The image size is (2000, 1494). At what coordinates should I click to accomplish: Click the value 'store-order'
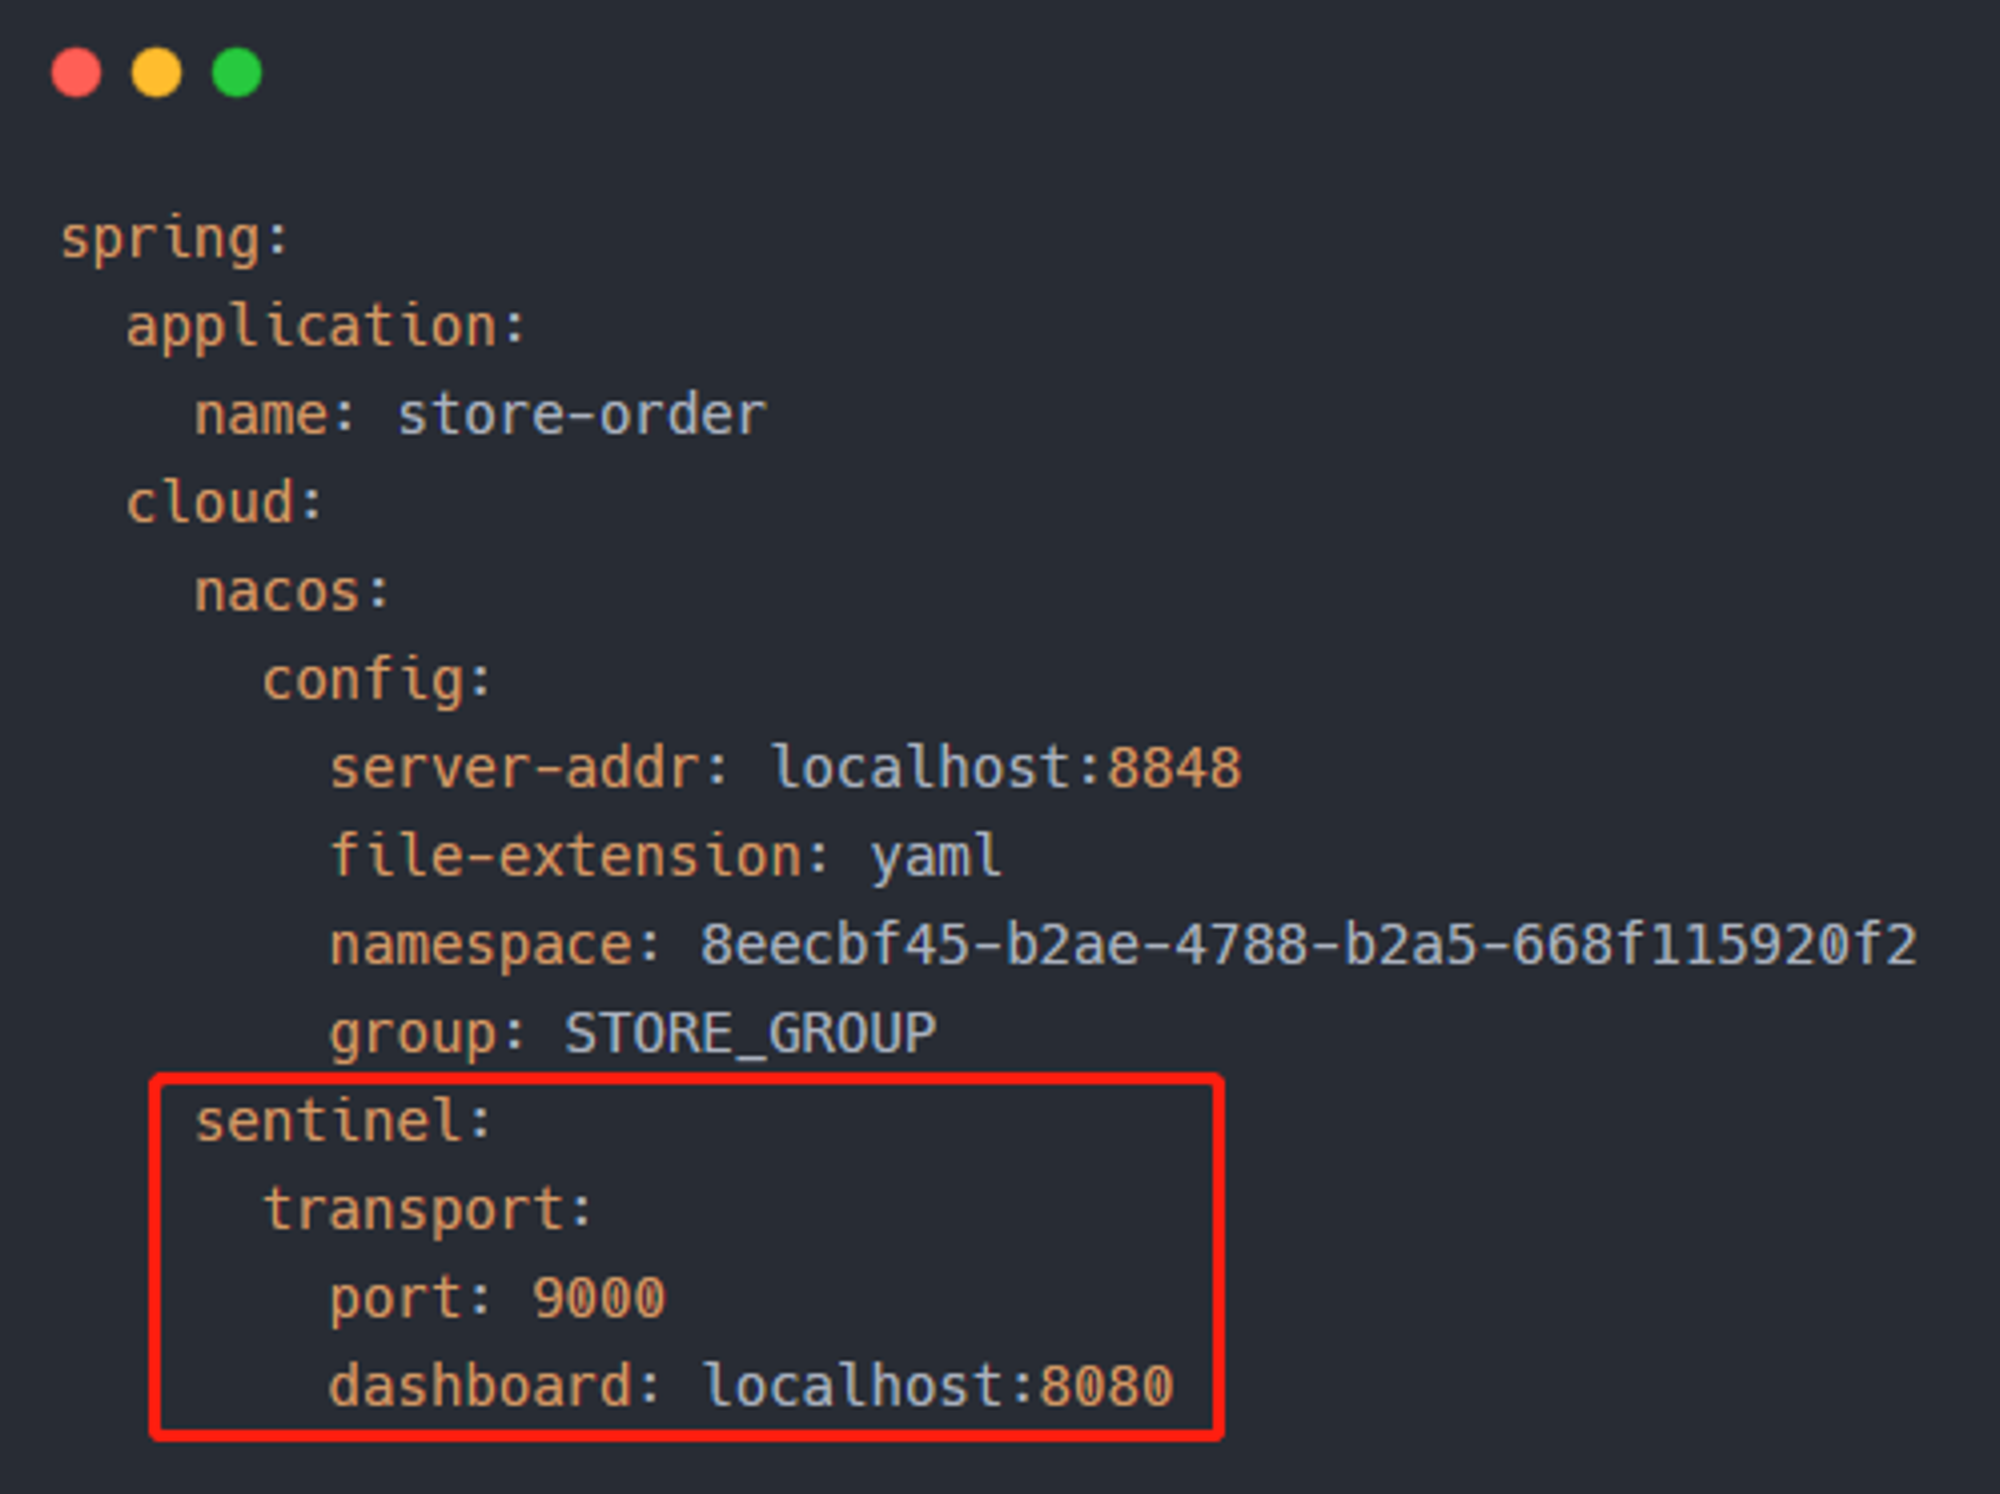pos(582,414)
